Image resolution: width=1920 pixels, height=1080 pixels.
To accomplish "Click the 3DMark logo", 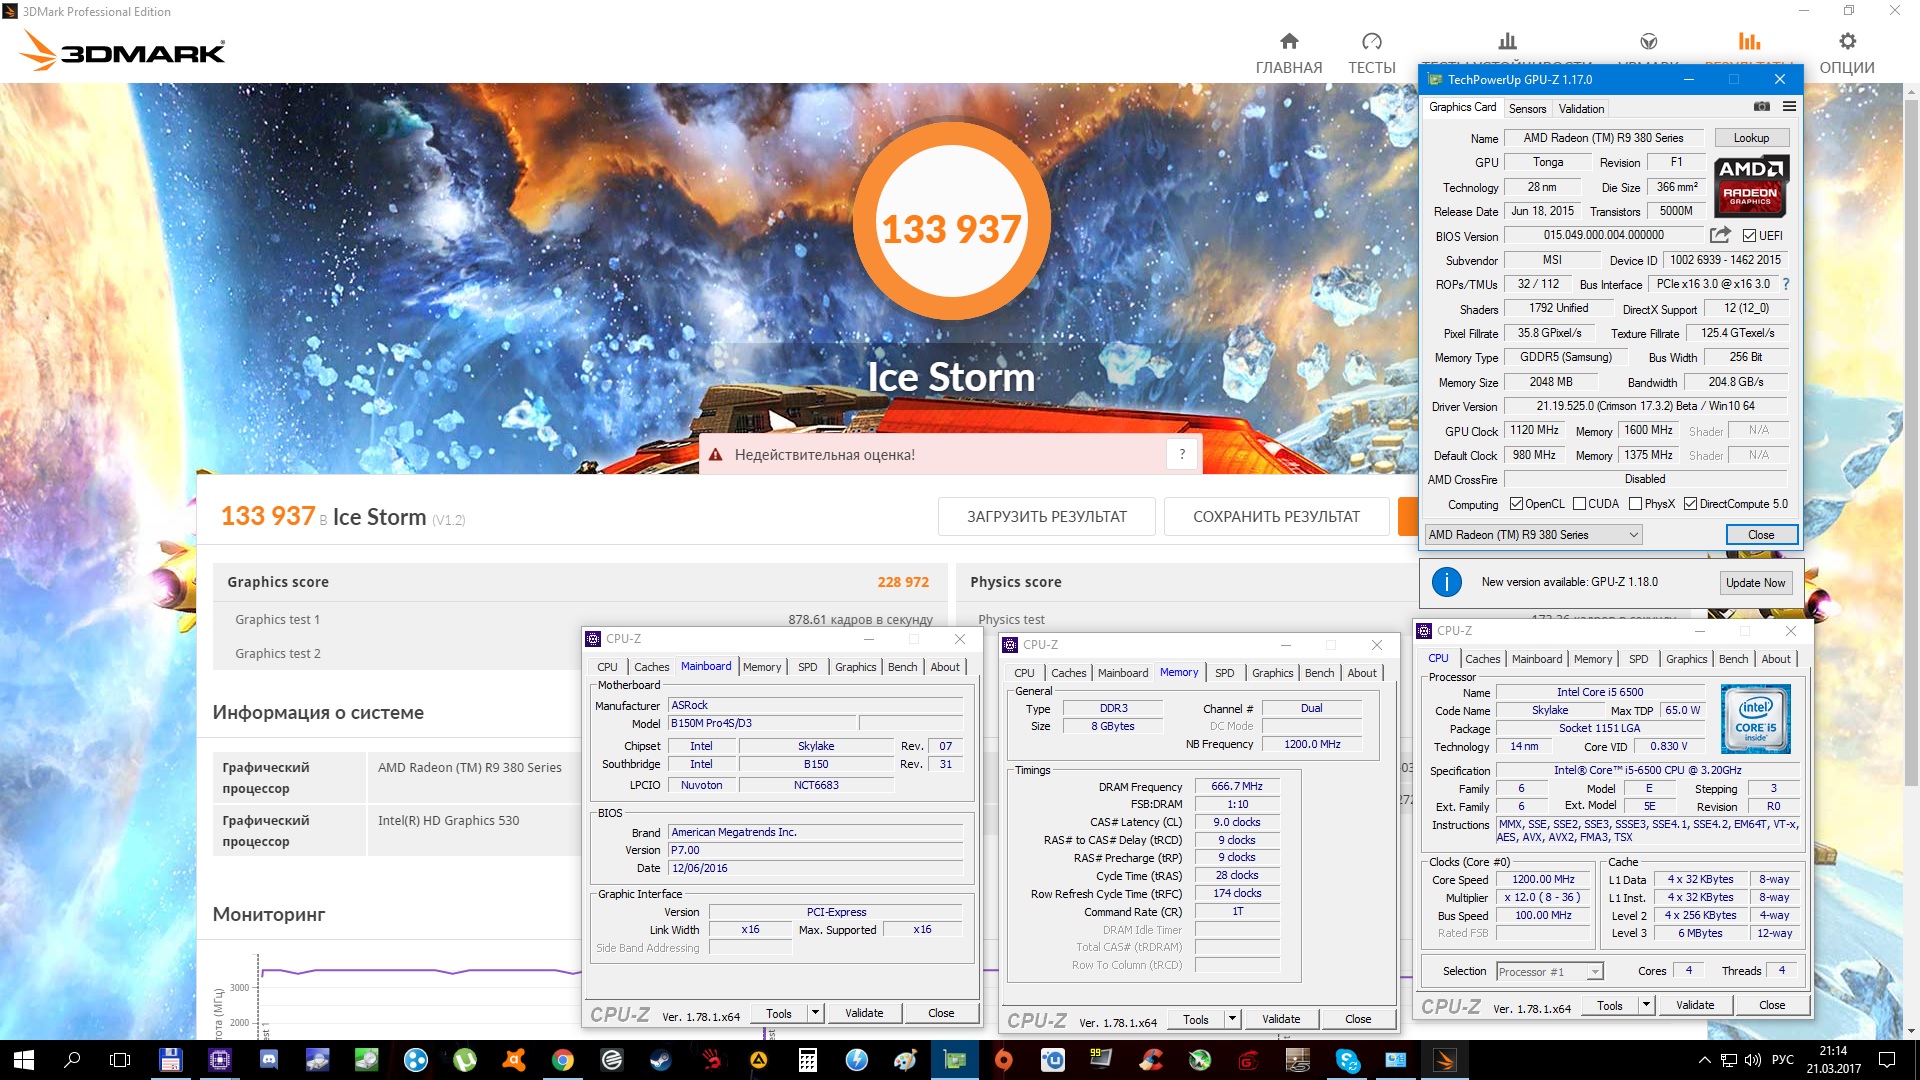I will click(124, 50).
